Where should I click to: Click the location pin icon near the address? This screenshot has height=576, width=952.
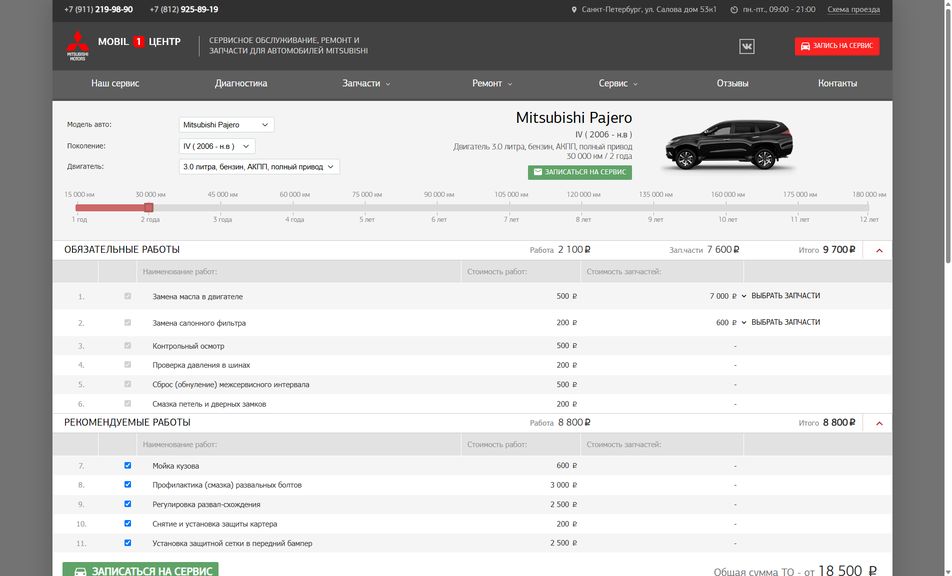point(574,10)
